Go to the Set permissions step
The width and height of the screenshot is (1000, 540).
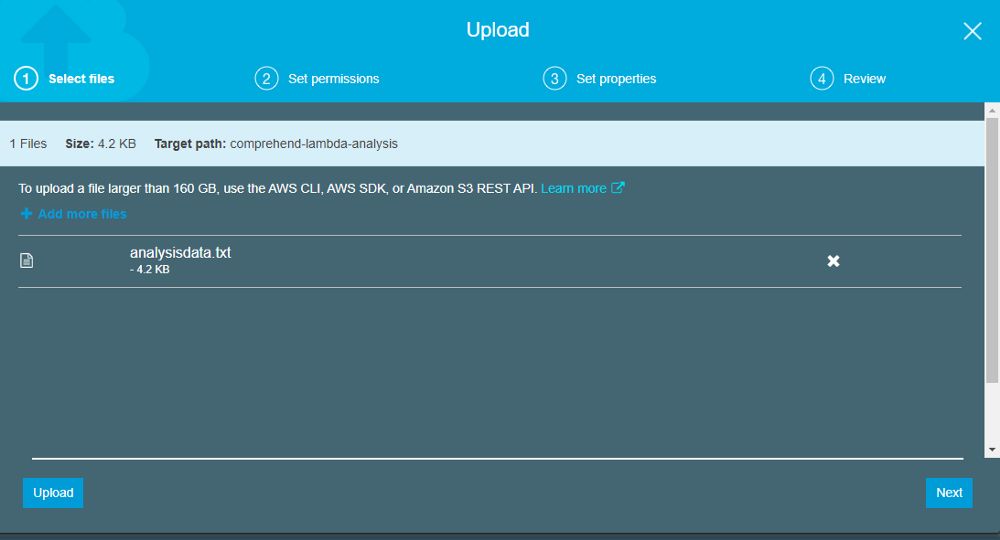pyautogui.click(x=334, y=79)
